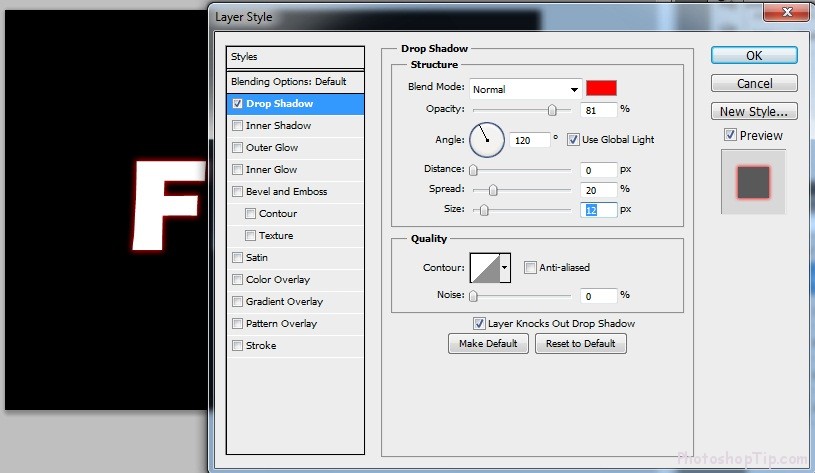This screenshot has height=473, width=815.
Task: Enable the Outer Glow checkbox
Action: [238, 148]
